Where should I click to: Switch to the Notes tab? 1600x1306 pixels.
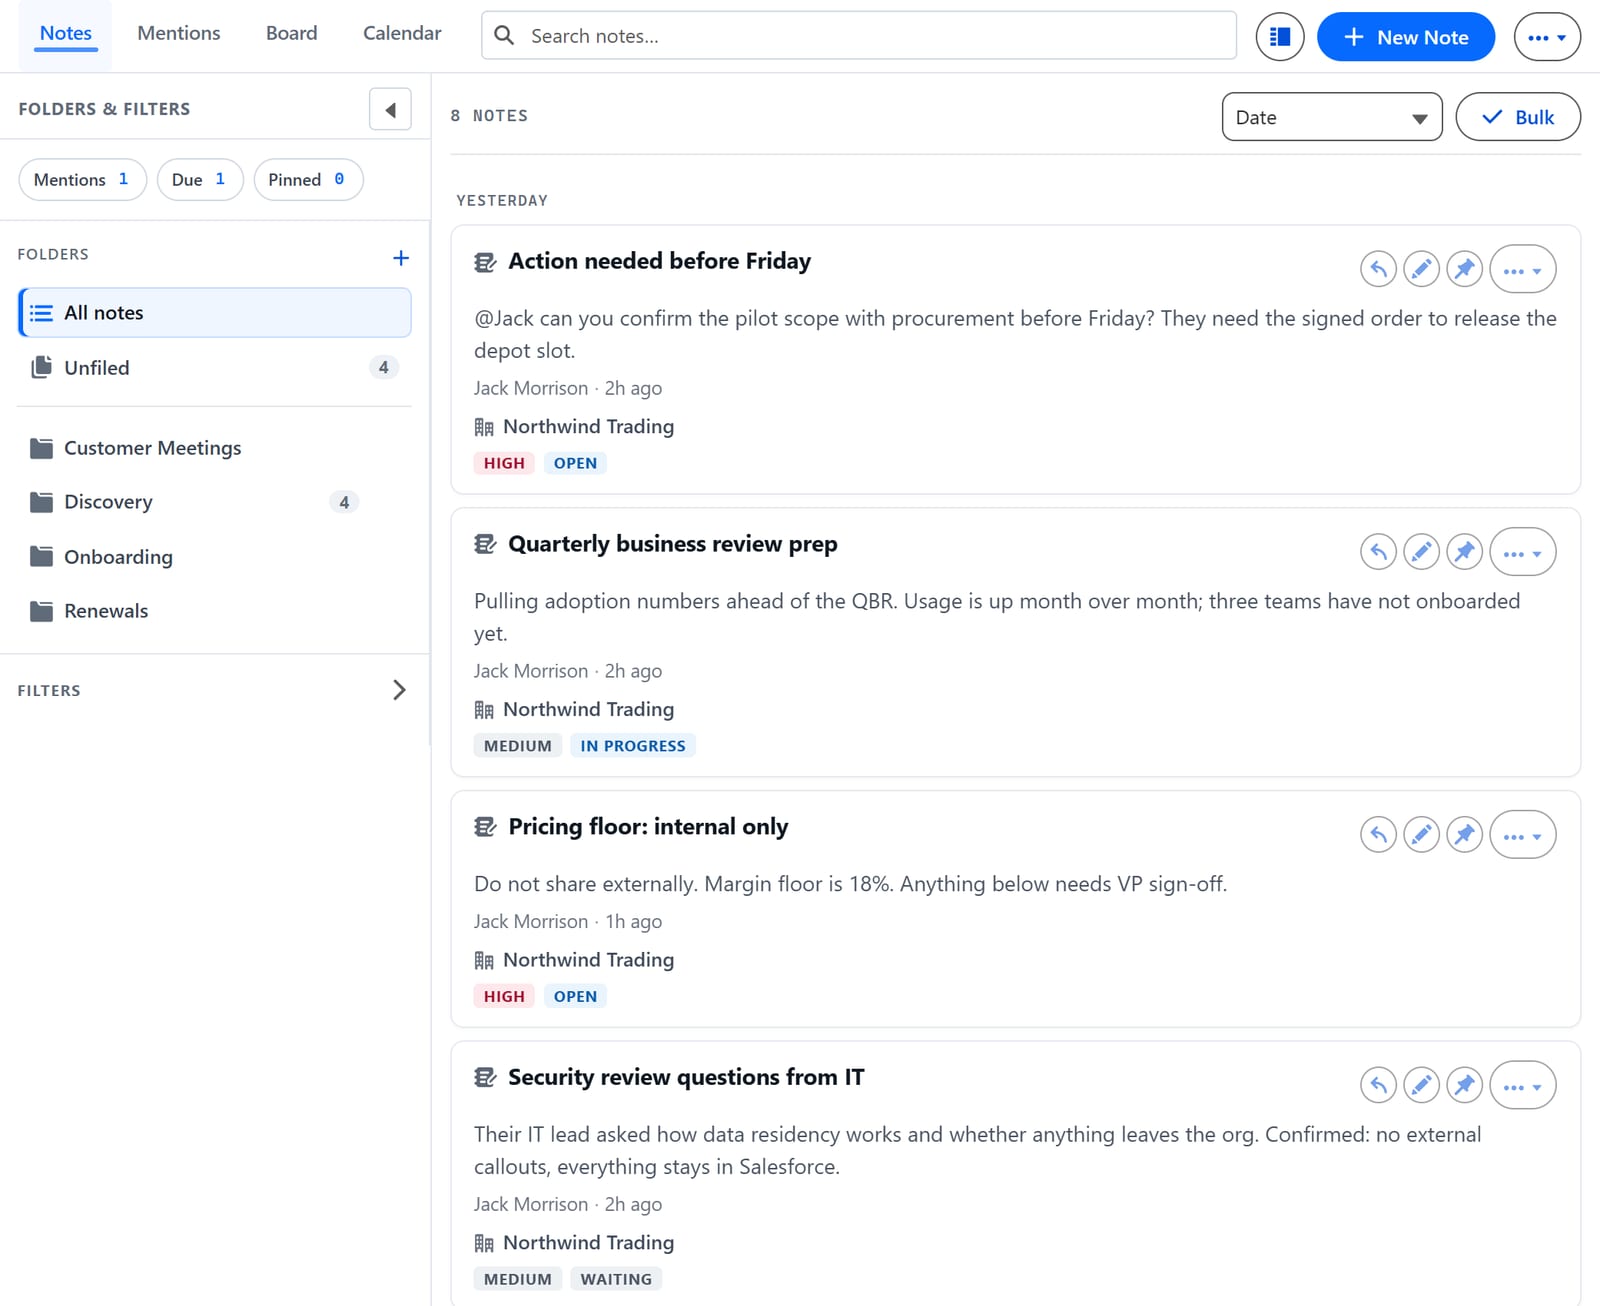click(66, 33)
